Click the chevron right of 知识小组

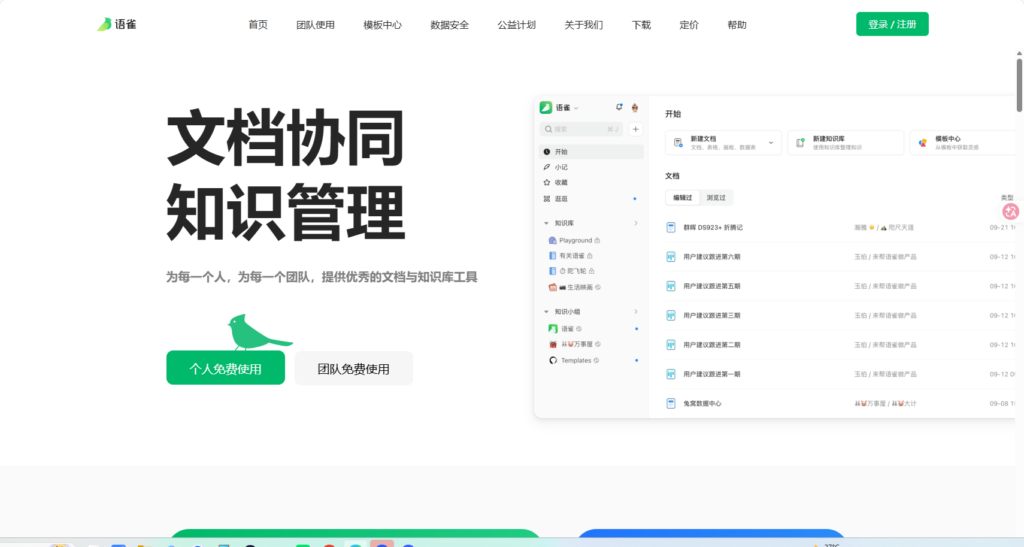(636, 312)
